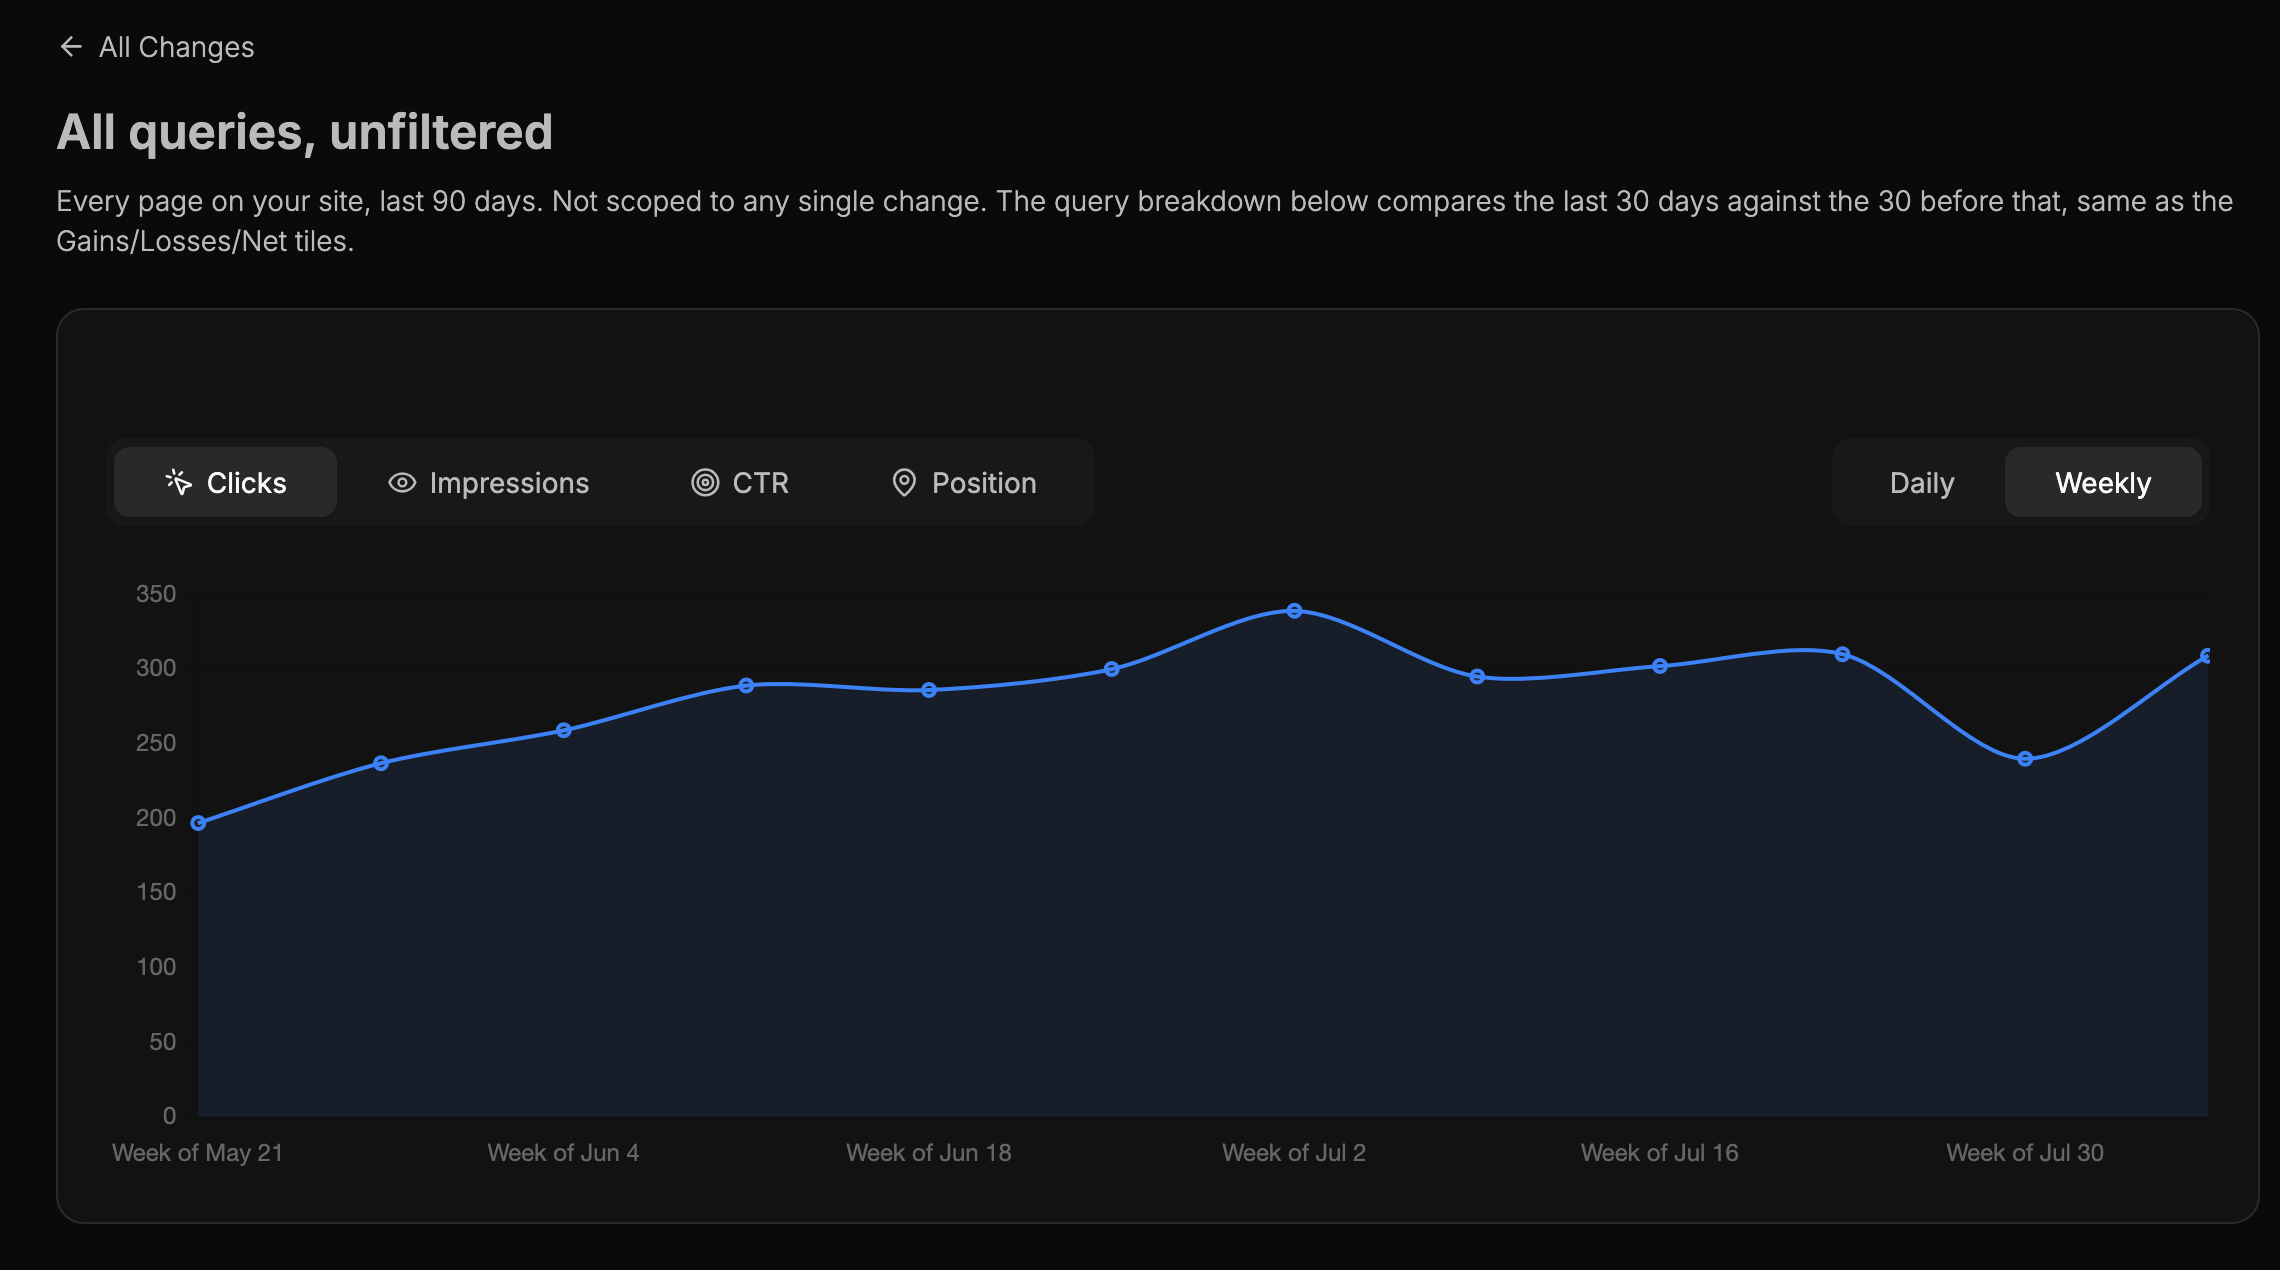Select the Clicks metric tab
Screen dimensions: 2280x1270
click(x=226, y=483)
